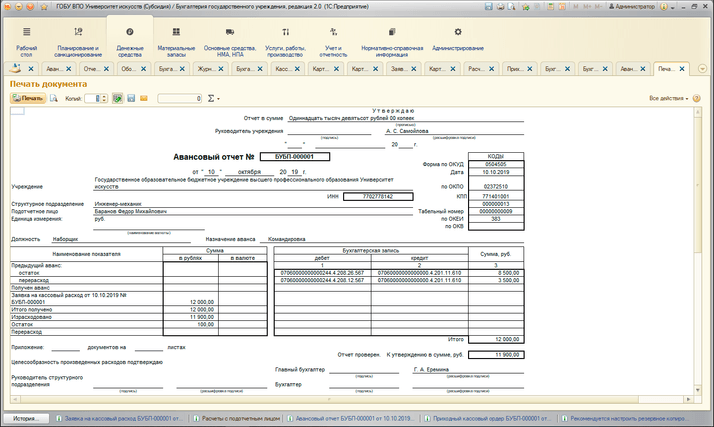Click the vertical scrollbar of the document
The width and height of the screenshot is (714, 427).
tap(706, 250)
